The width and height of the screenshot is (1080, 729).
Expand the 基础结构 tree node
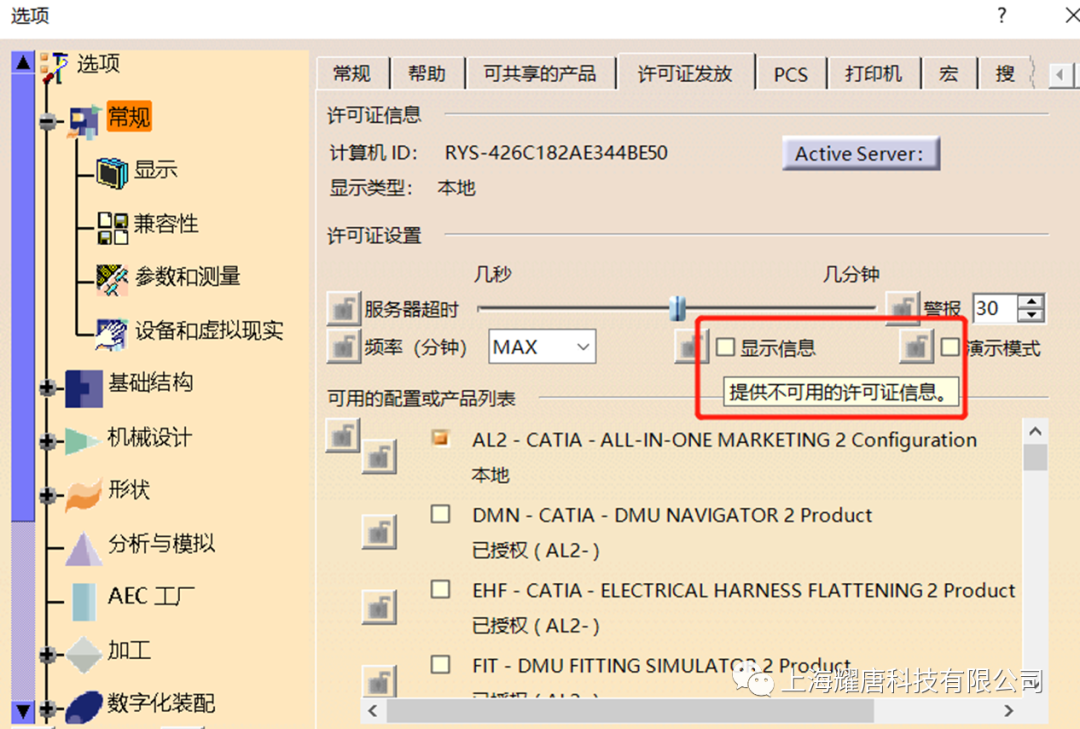48,388
